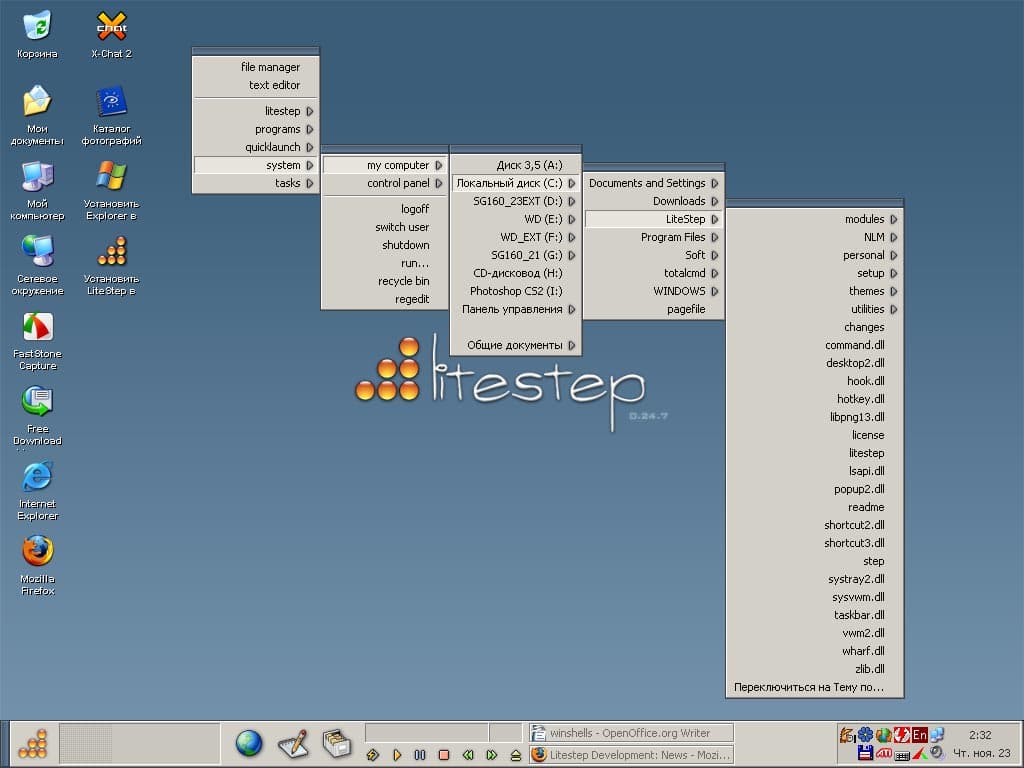Screen dimensions: 1024x768
Task: Click the En language indicator in tray
Action: click(x=920, y=735)
